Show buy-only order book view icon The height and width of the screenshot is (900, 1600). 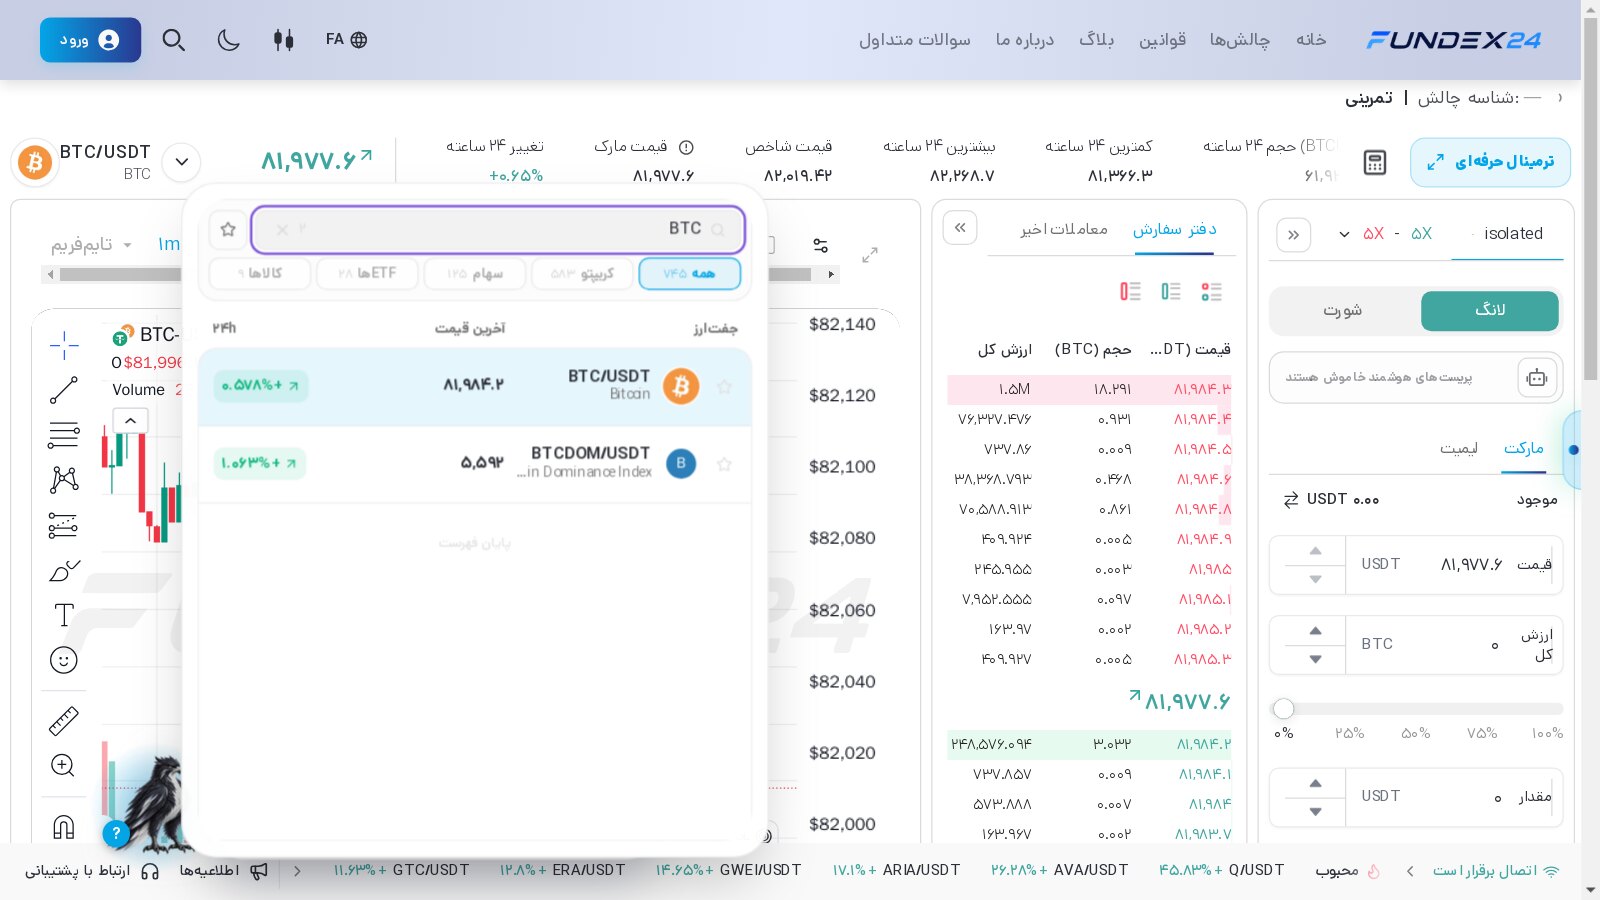(1171, 291)
